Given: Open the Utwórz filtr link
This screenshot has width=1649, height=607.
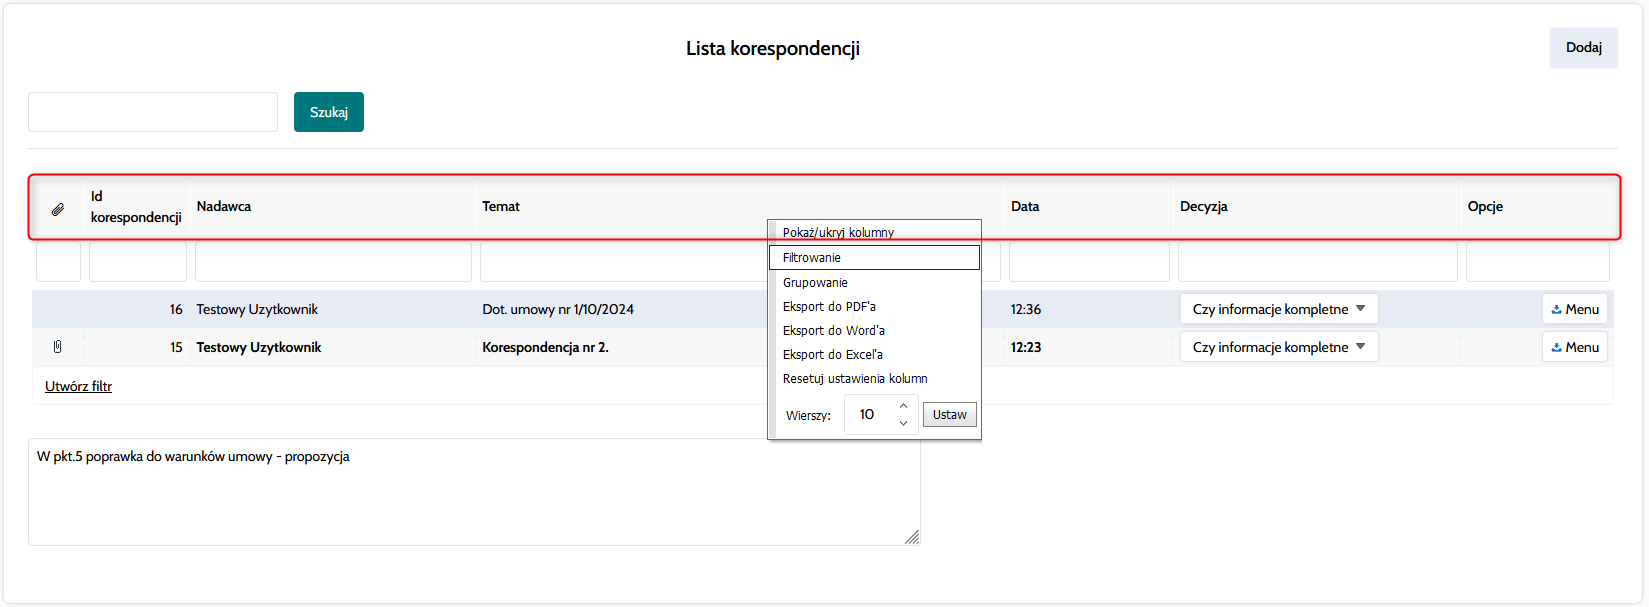Looking at the screenshot, I should point(78,386).
